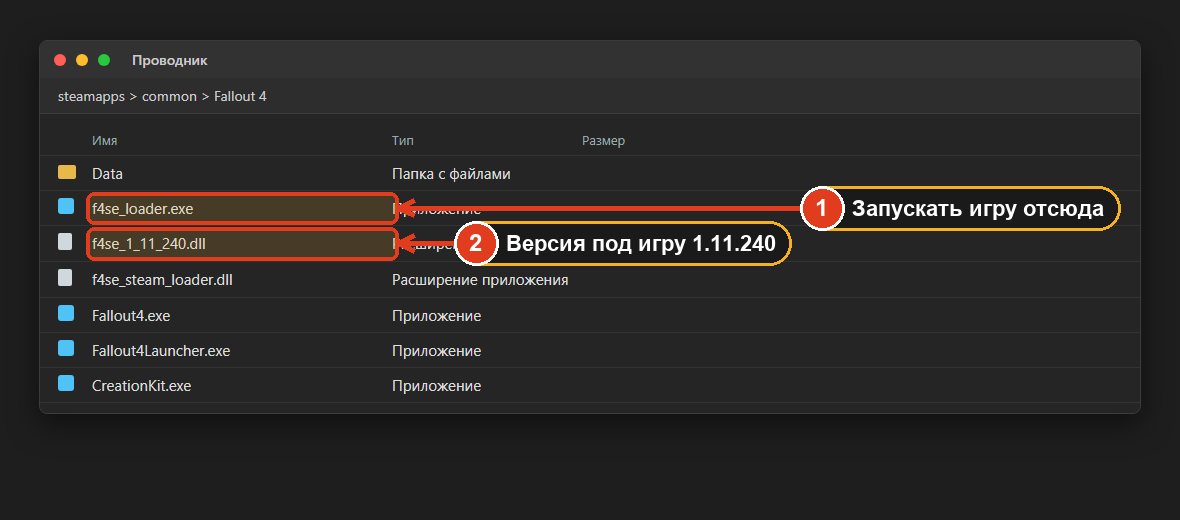The height and width of the screenshot is (520, 1180).
Task: Click the f4se_loader.exe file icon
Action: (x=66, y=206)
